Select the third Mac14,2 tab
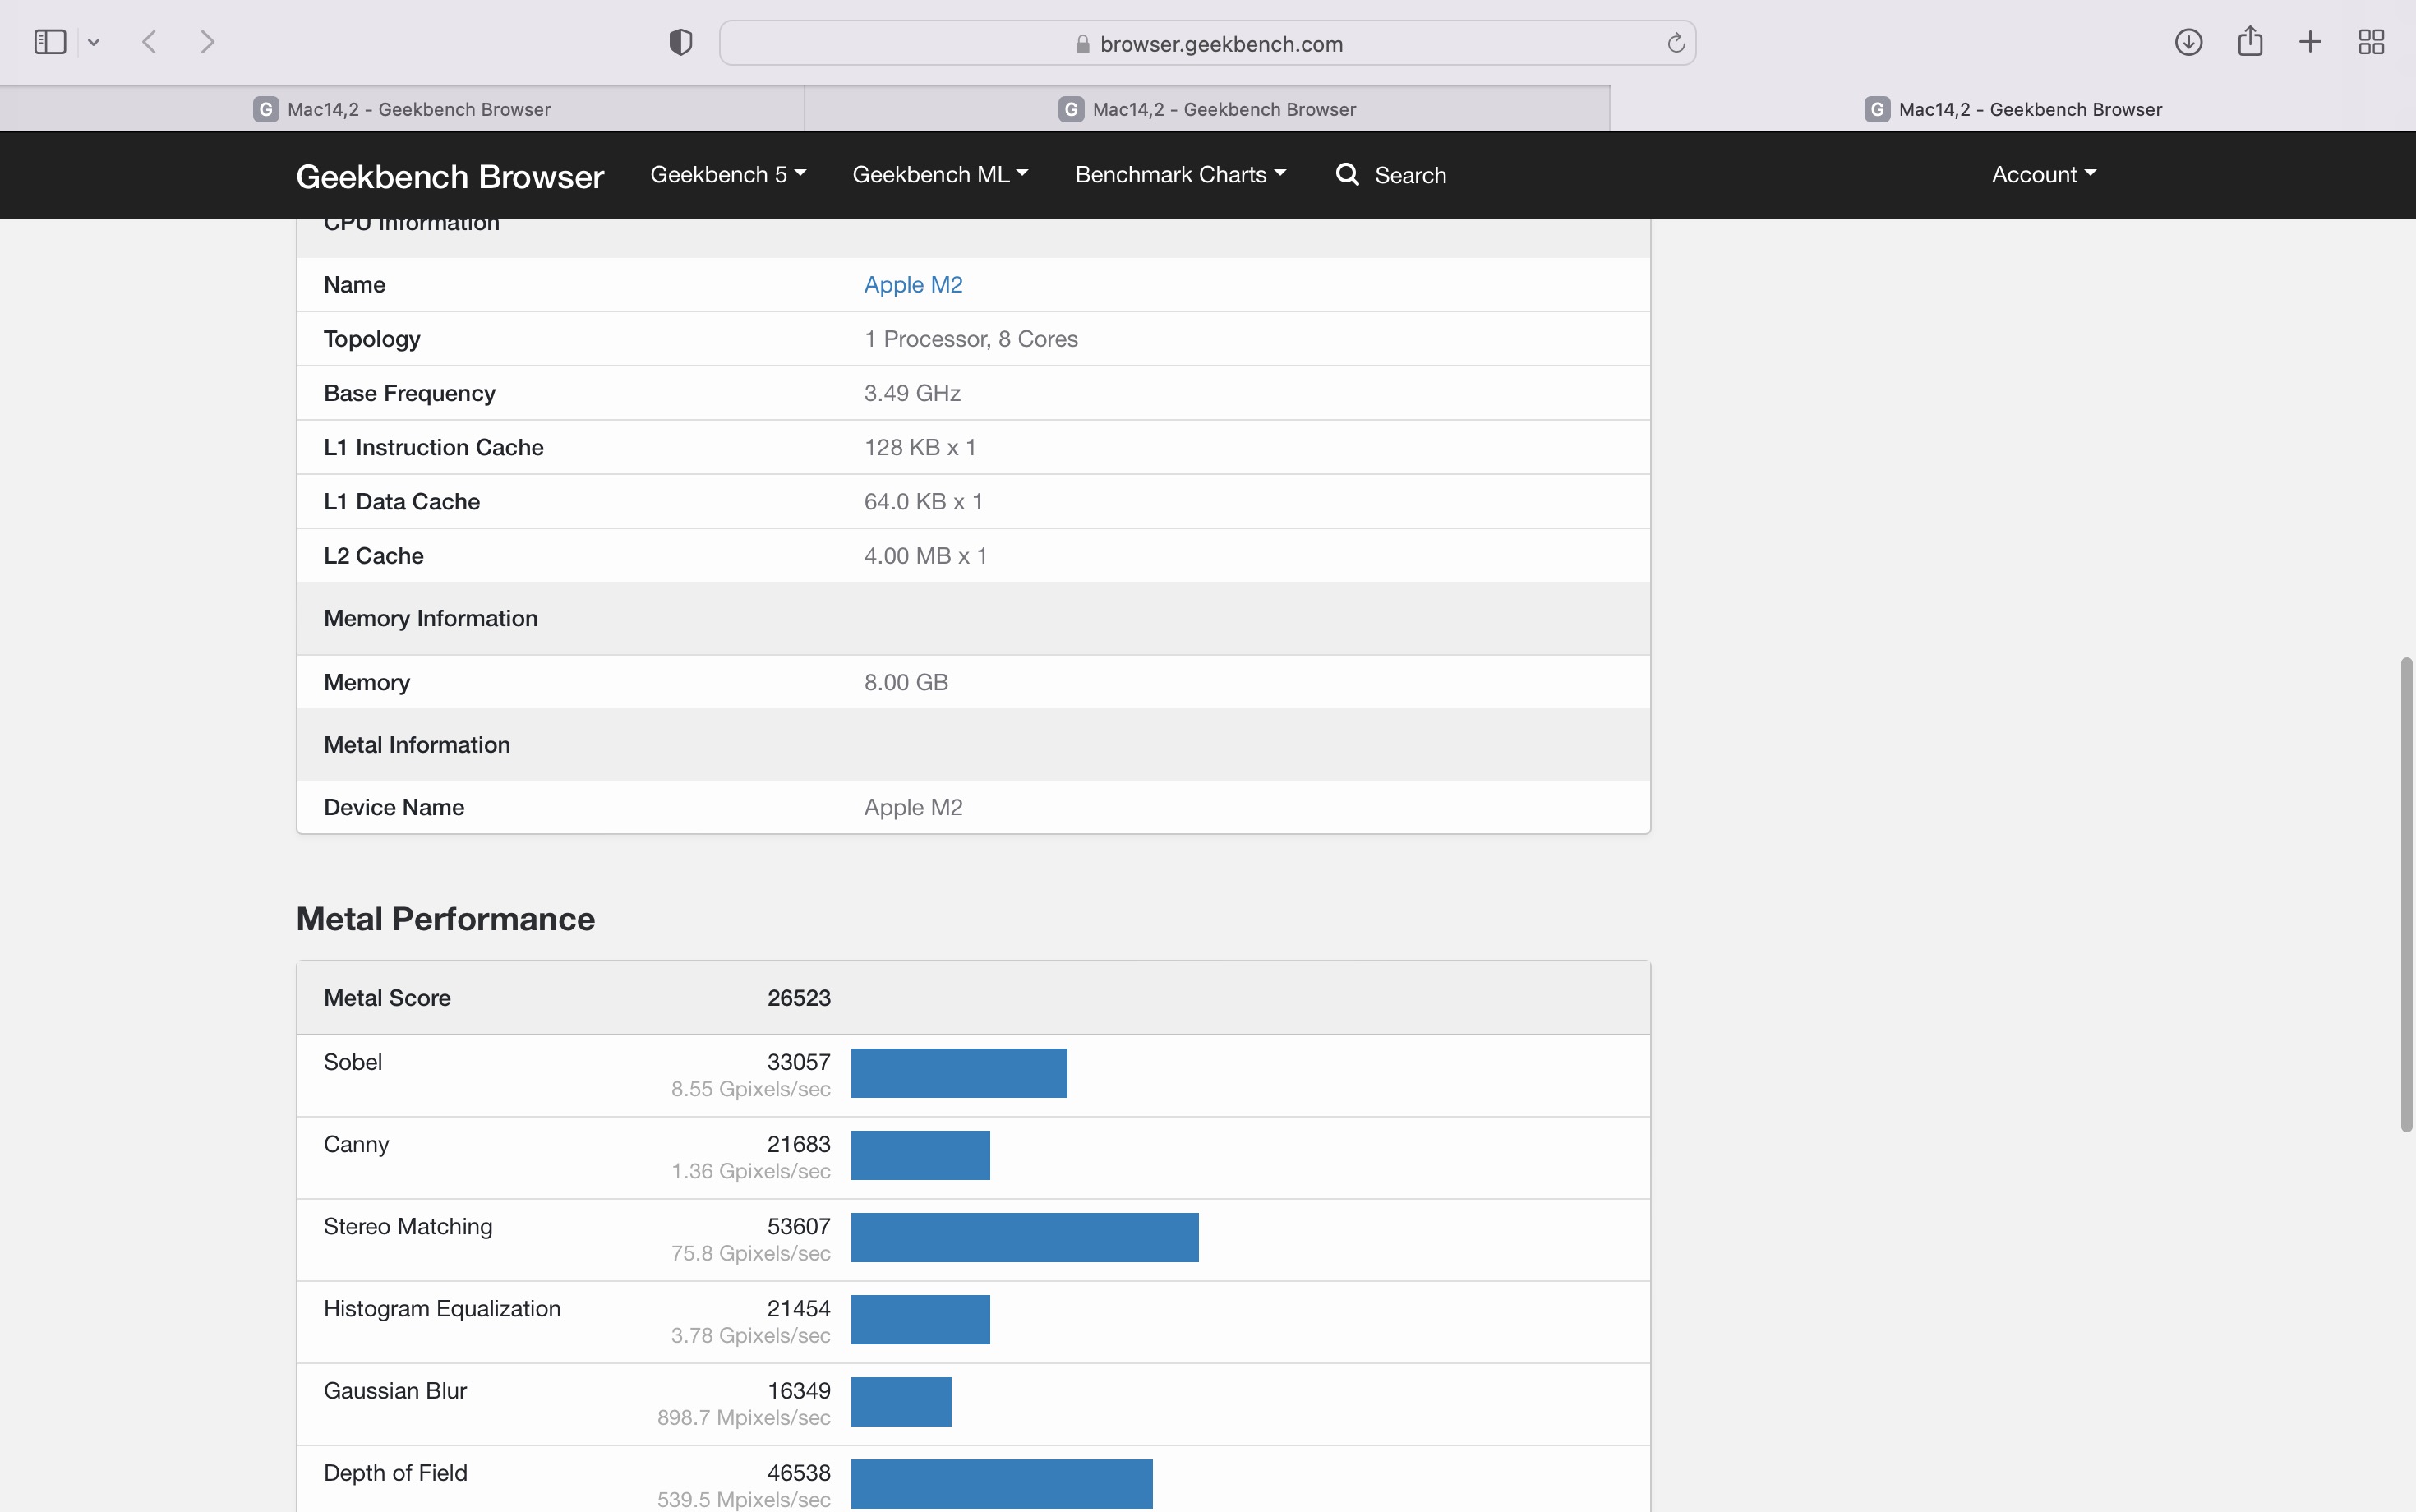The width and height of the screenshot is (2416, 1512). (2013, 109)
